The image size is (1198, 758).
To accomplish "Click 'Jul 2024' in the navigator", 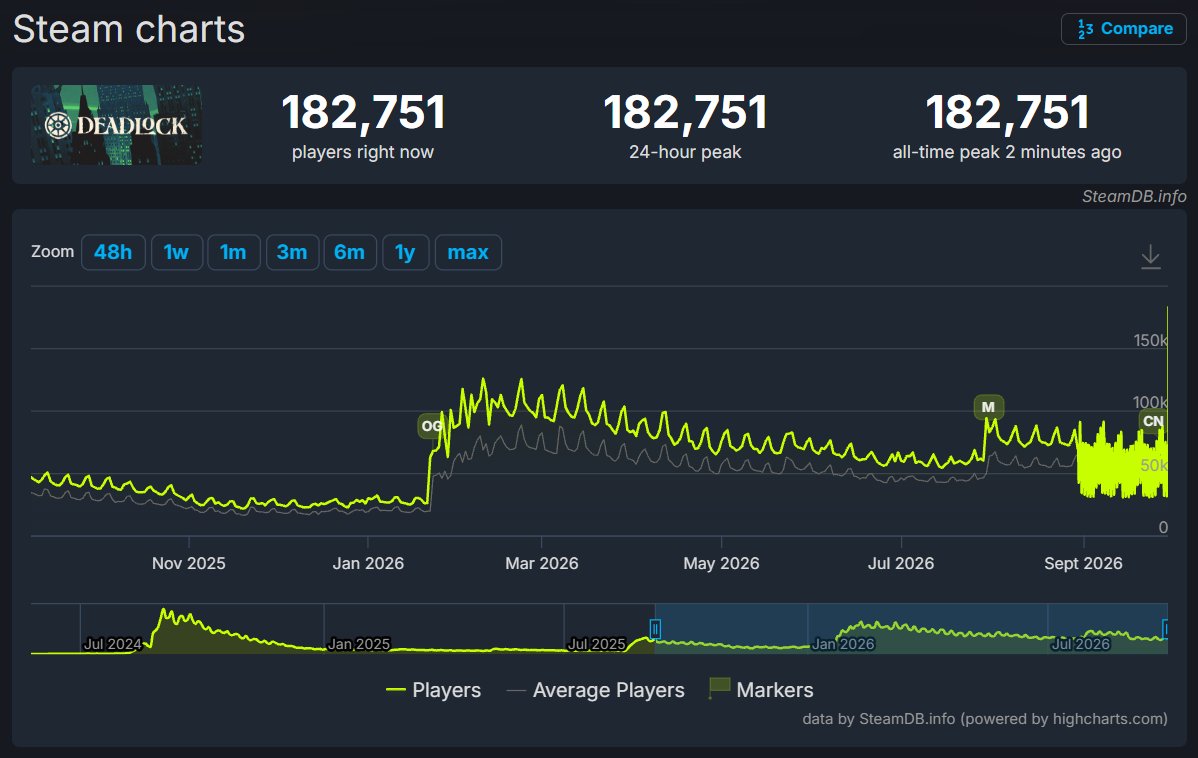I will click(x=112, y=644).
